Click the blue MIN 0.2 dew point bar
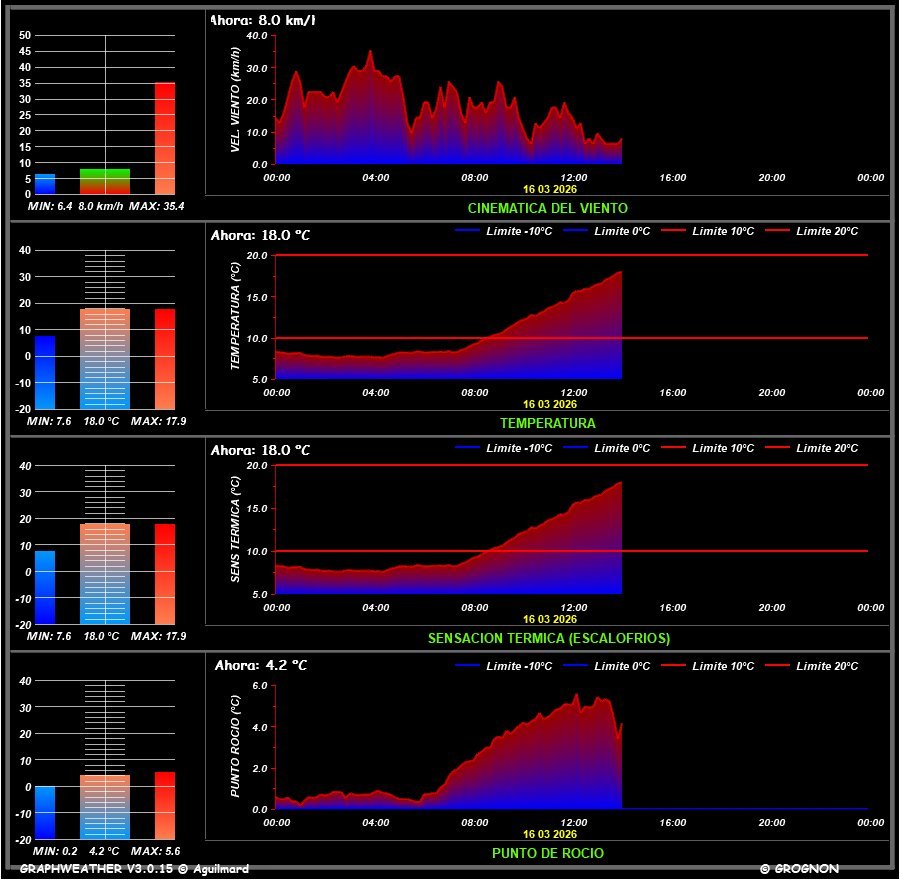900x880 pixels. [45, 812]
